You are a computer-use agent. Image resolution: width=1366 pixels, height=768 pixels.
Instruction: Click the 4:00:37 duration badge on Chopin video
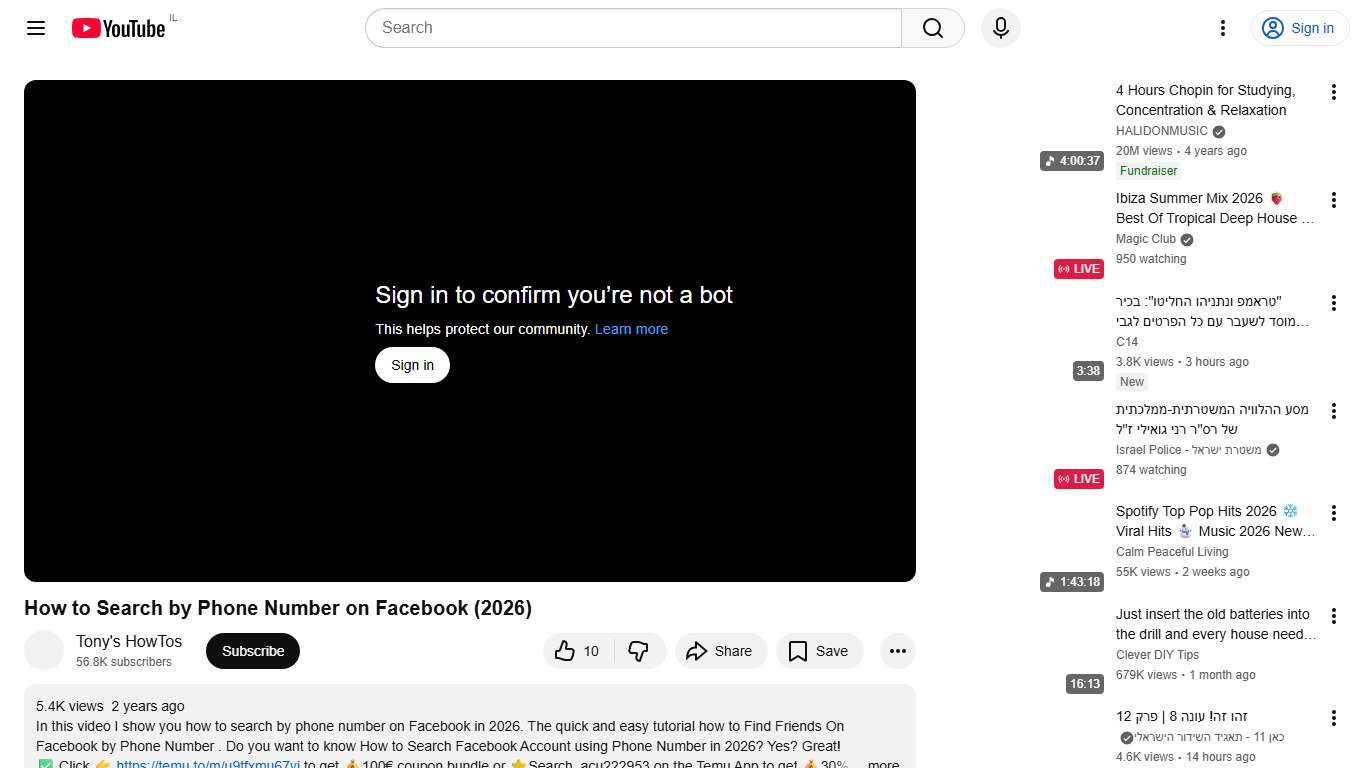pos(1071,160)
